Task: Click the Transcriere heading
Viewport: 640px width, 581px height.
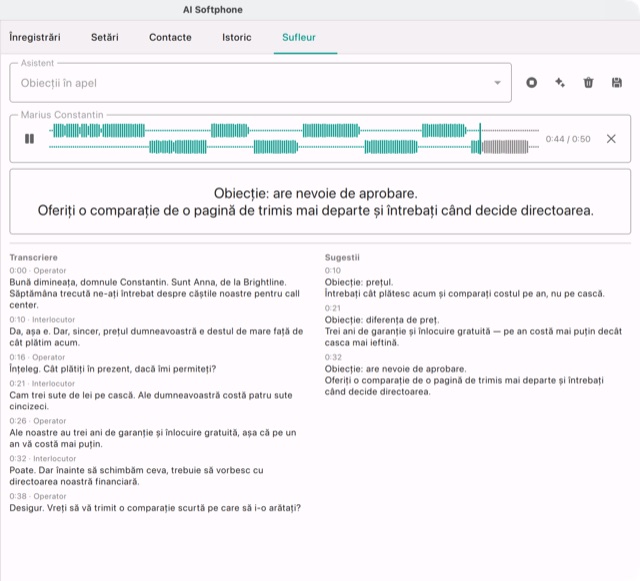Action: (x=33, y=258)
